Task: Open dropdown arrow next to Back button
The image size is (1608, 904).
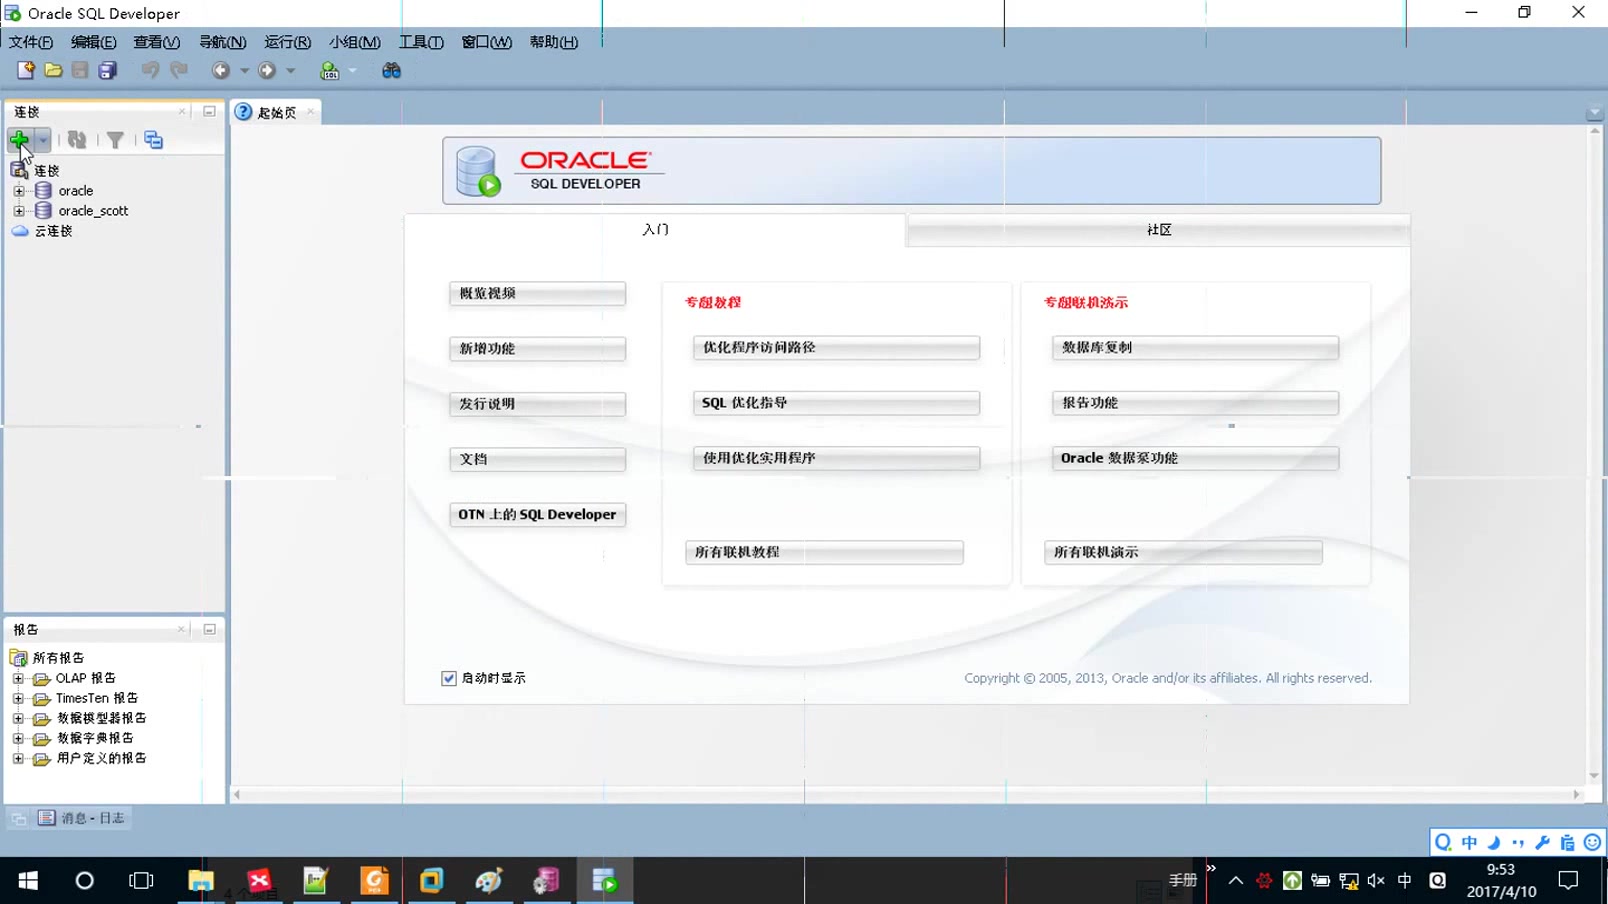Action: tap(244, 71)
